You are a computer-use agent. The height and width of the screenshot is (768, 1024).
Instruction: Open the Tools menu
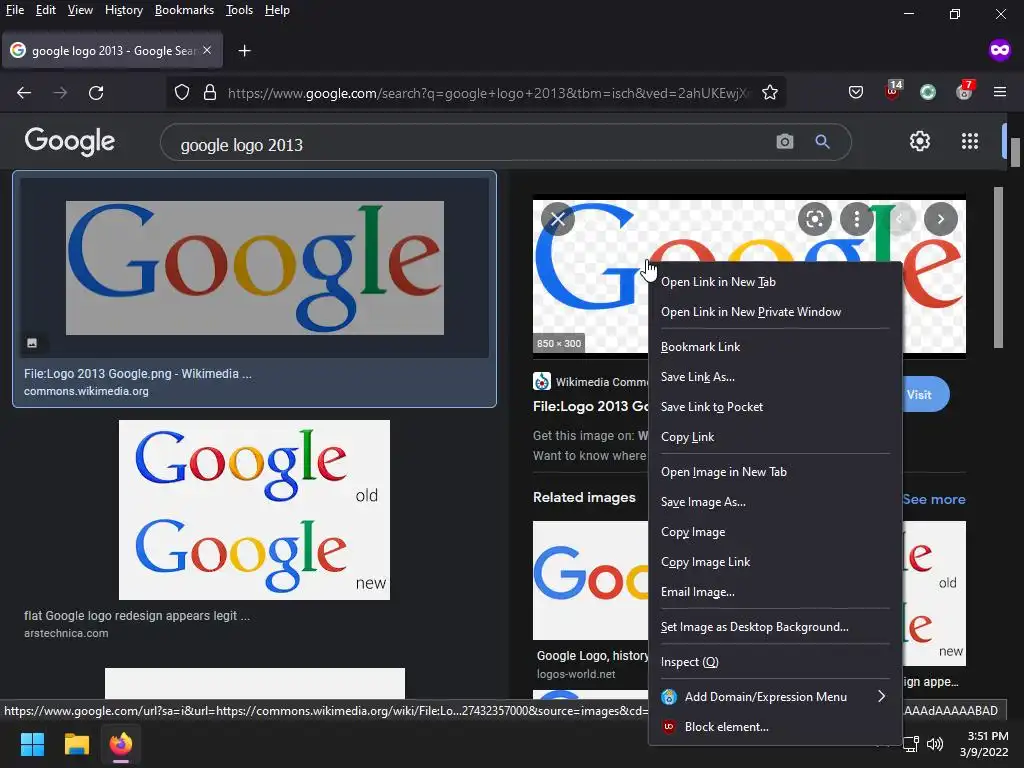[x=239, y=10]
